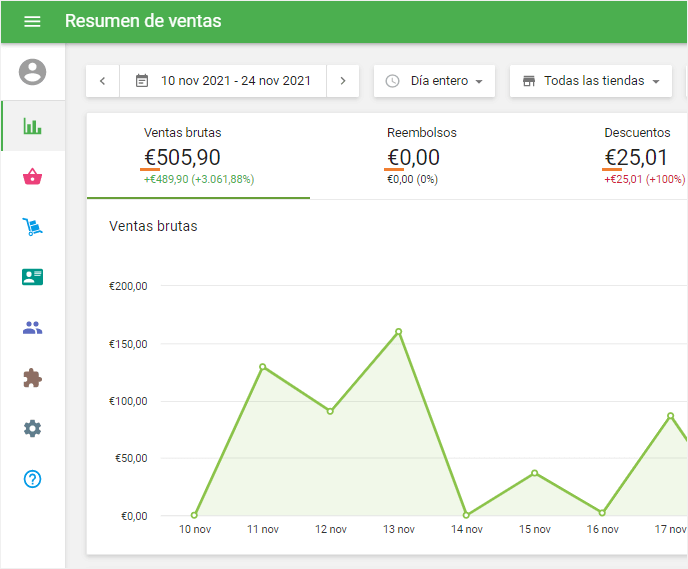Open the hamburger navigation menu
Screen dimensions: 688x569
(32, 21)
